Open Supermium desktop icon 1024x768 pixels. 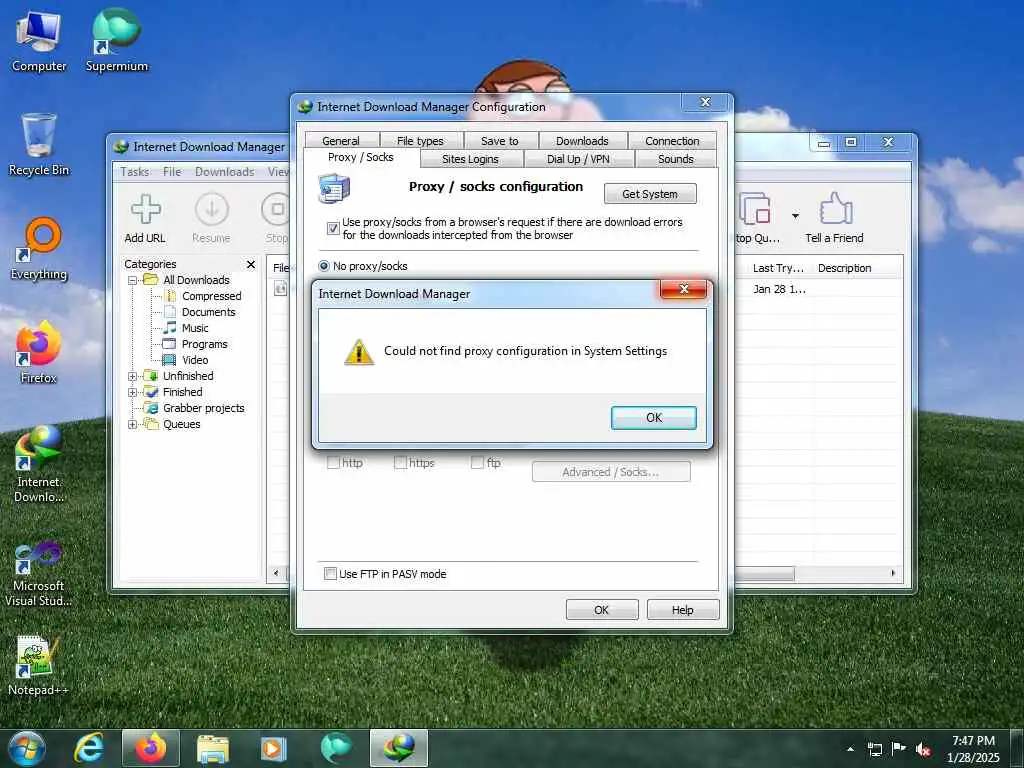tap(116, 39)
